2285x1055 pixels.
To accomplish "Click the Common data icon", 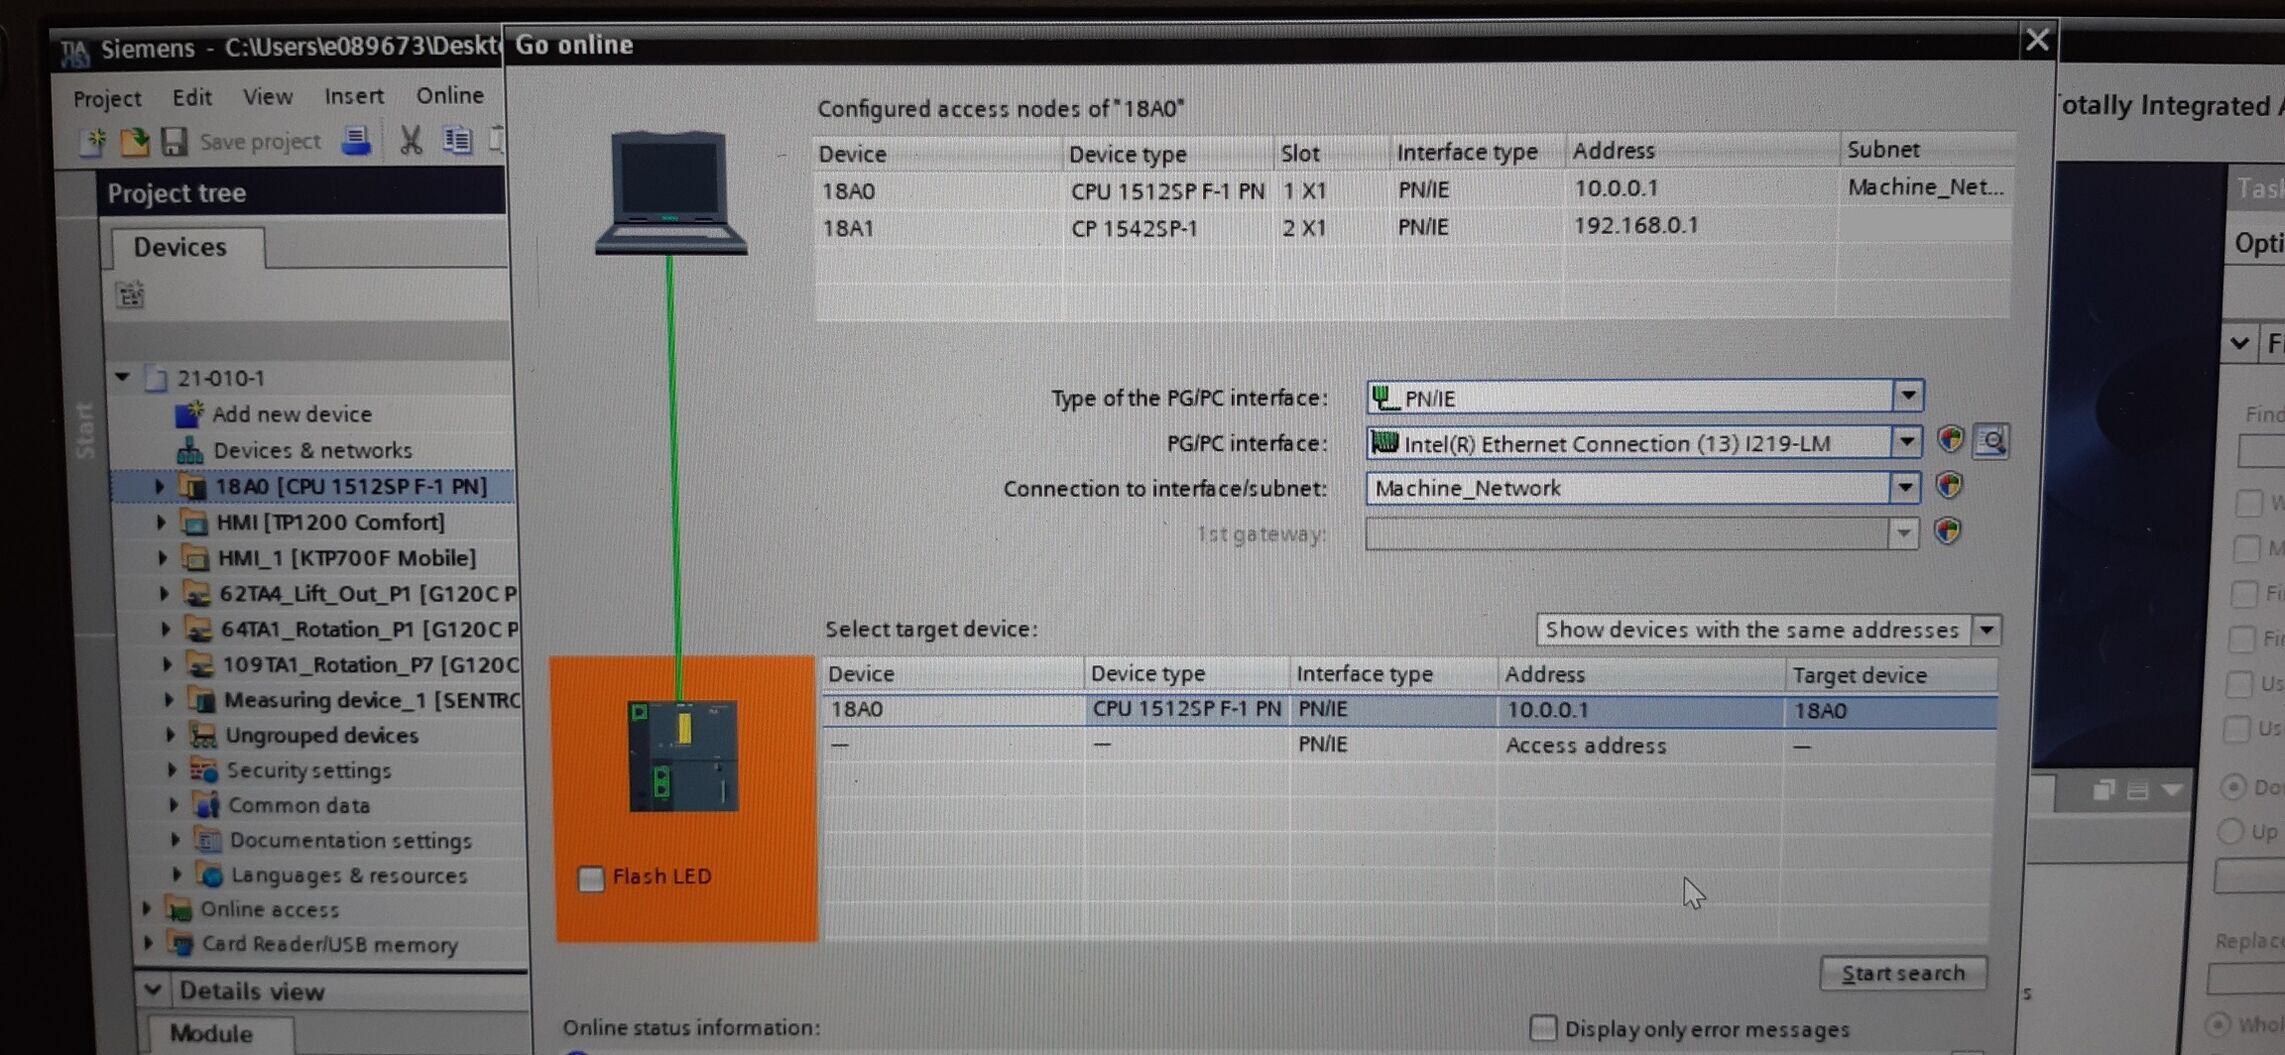I will [x=206, y=805].
